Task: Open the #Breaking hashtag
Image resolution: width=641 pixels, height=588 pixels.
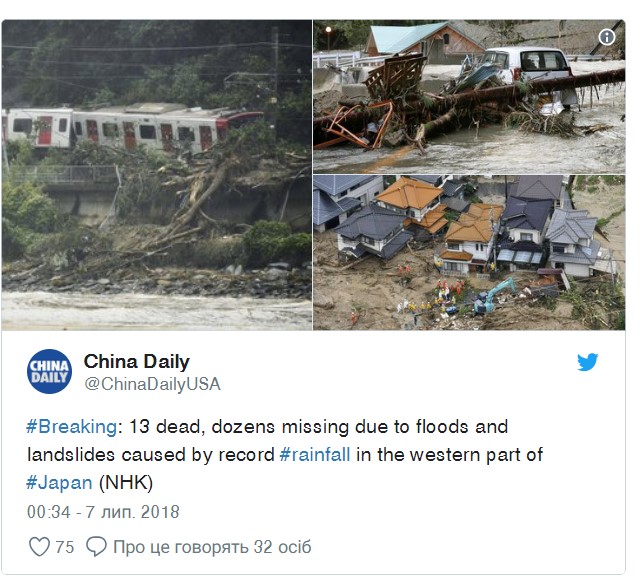Action: (72, 427)
